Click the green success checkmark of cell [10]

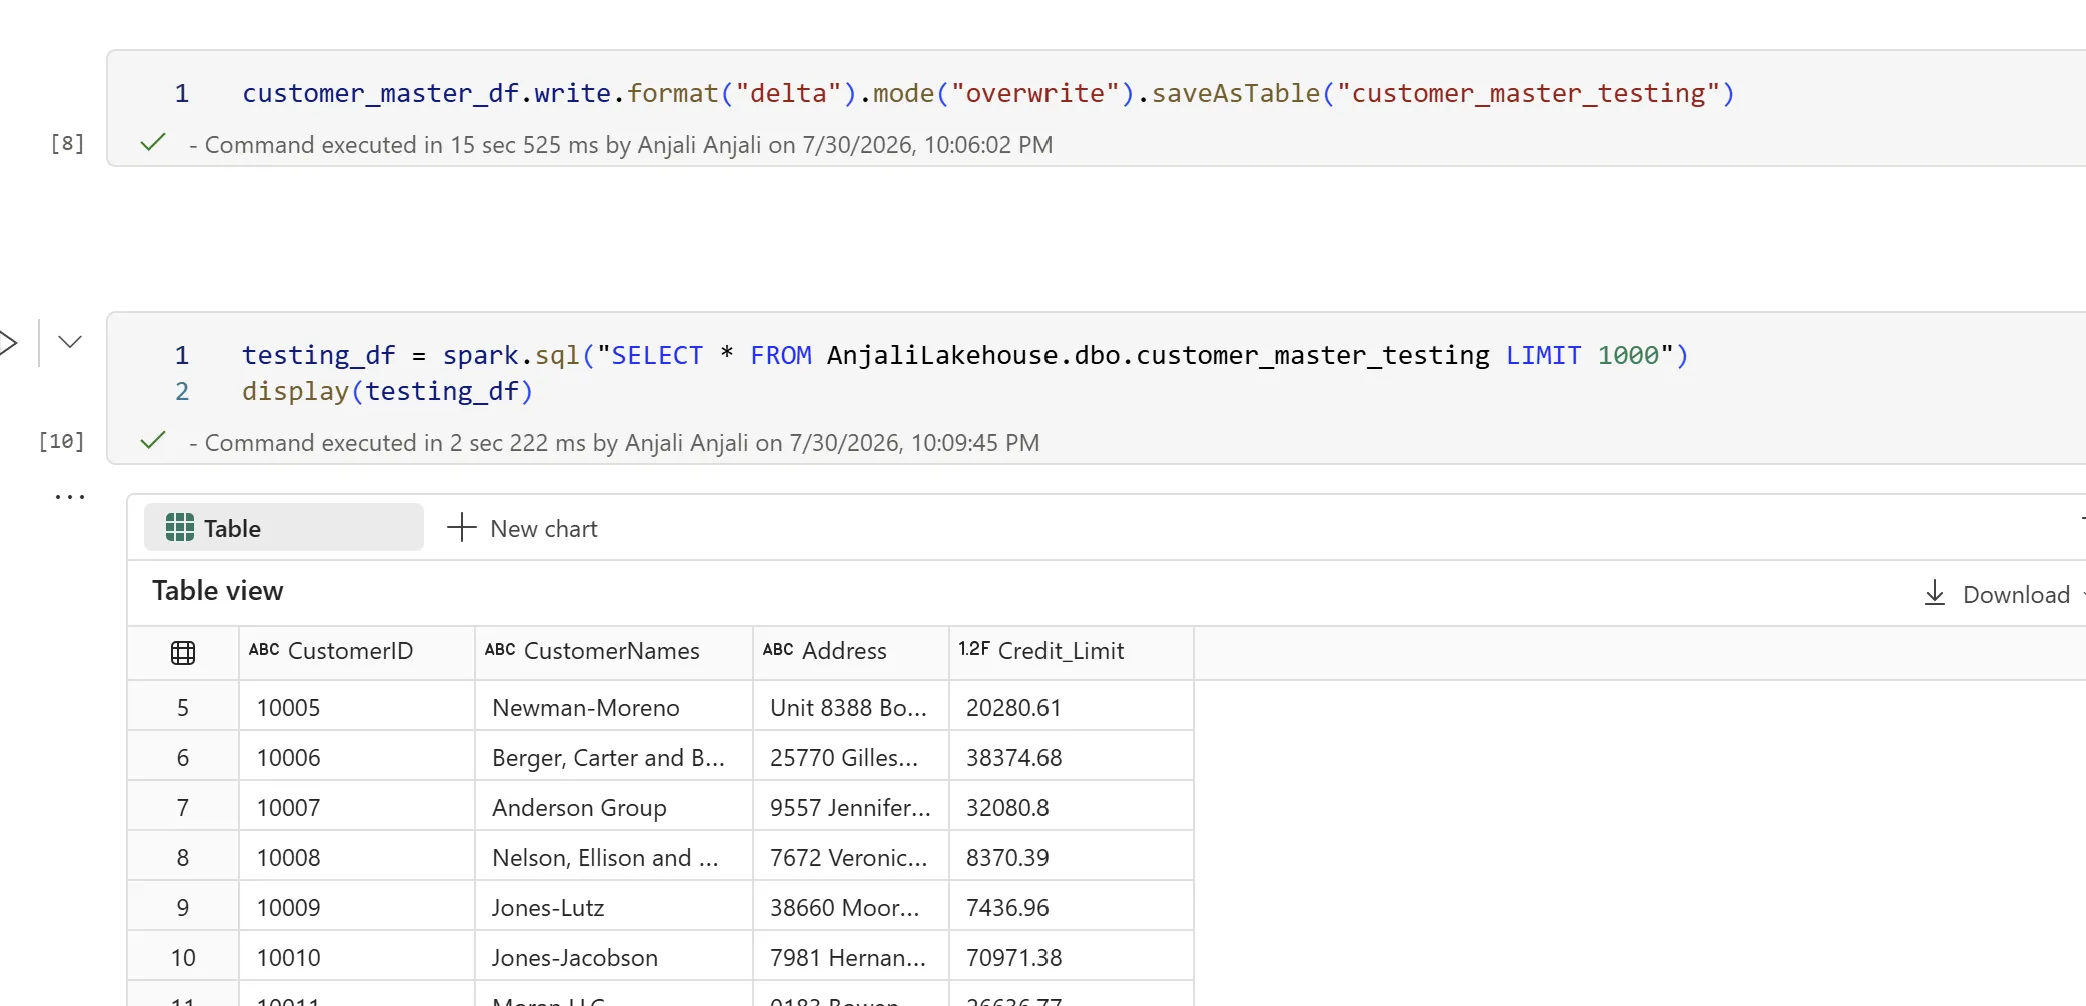[153, 441]
